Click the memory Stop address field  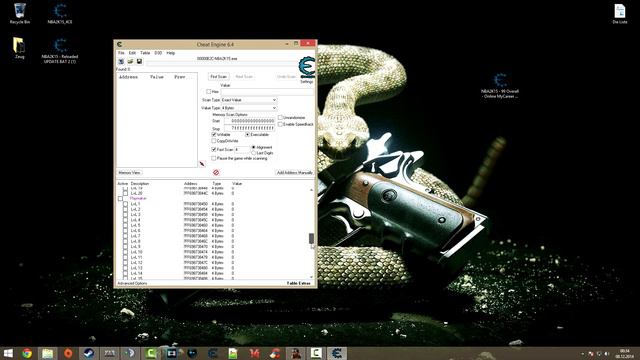click(249, 128)
